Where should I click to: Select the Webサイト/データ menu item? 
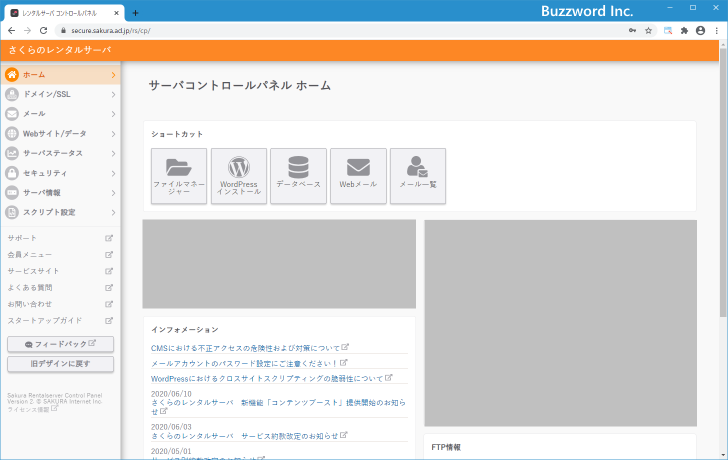click(60, 134)
